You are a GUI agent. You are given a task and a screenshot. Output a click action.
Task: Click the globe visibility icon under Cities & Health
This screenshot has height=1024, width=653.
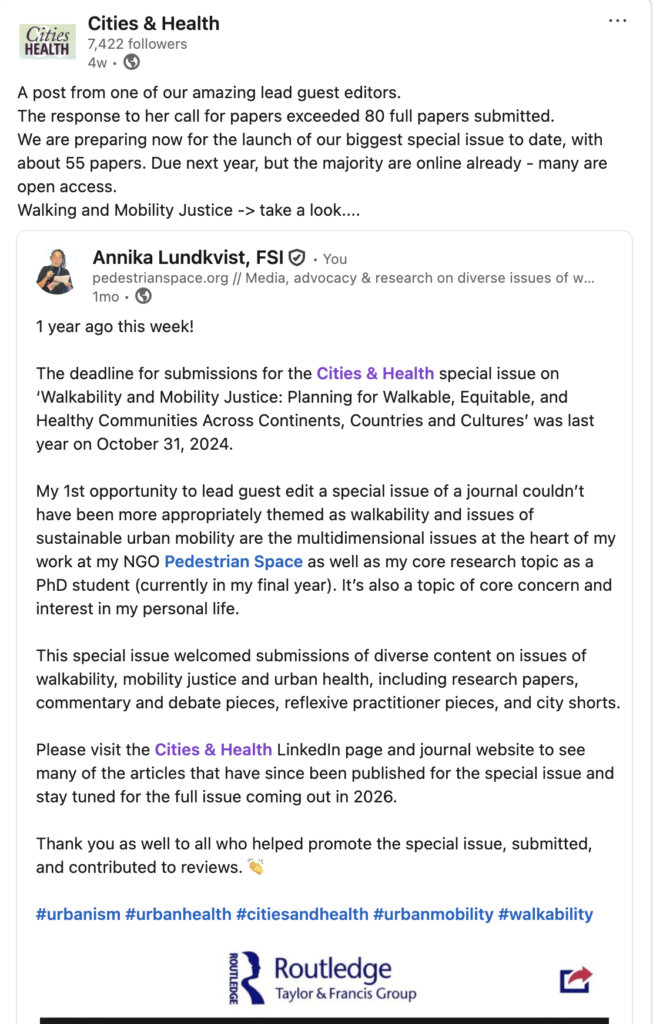click(x=132, y=62)
